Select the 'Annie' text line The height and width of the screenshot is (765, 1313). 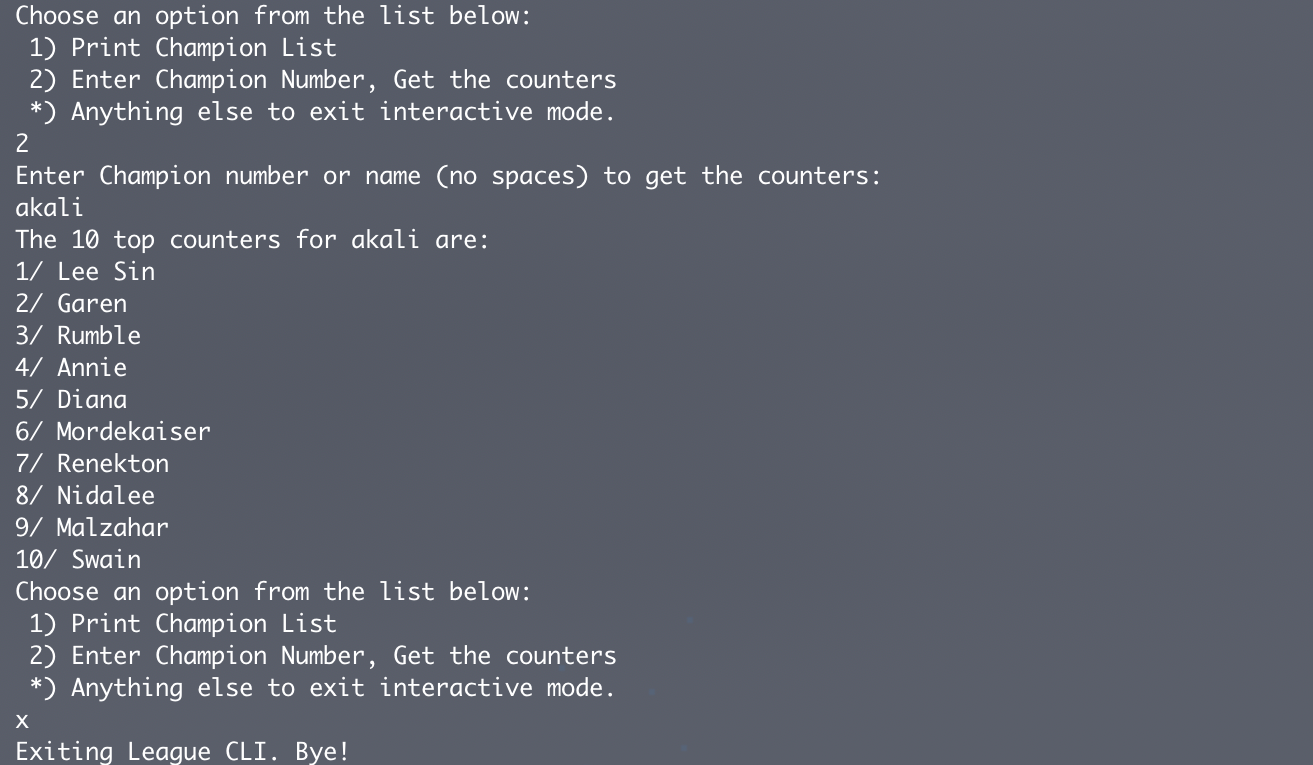click(71, 367)
